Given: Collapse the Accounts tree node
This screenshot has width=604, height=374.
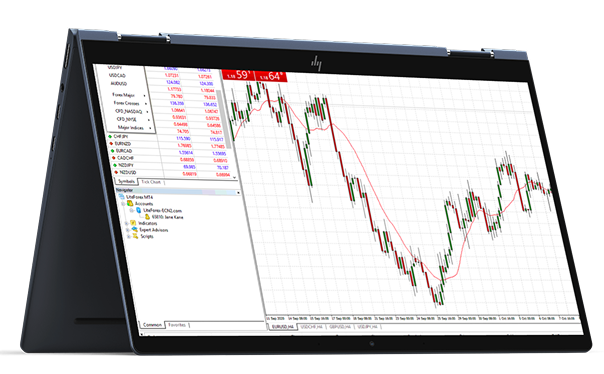Looking at the screenshot, I should (x=123, y=204).
